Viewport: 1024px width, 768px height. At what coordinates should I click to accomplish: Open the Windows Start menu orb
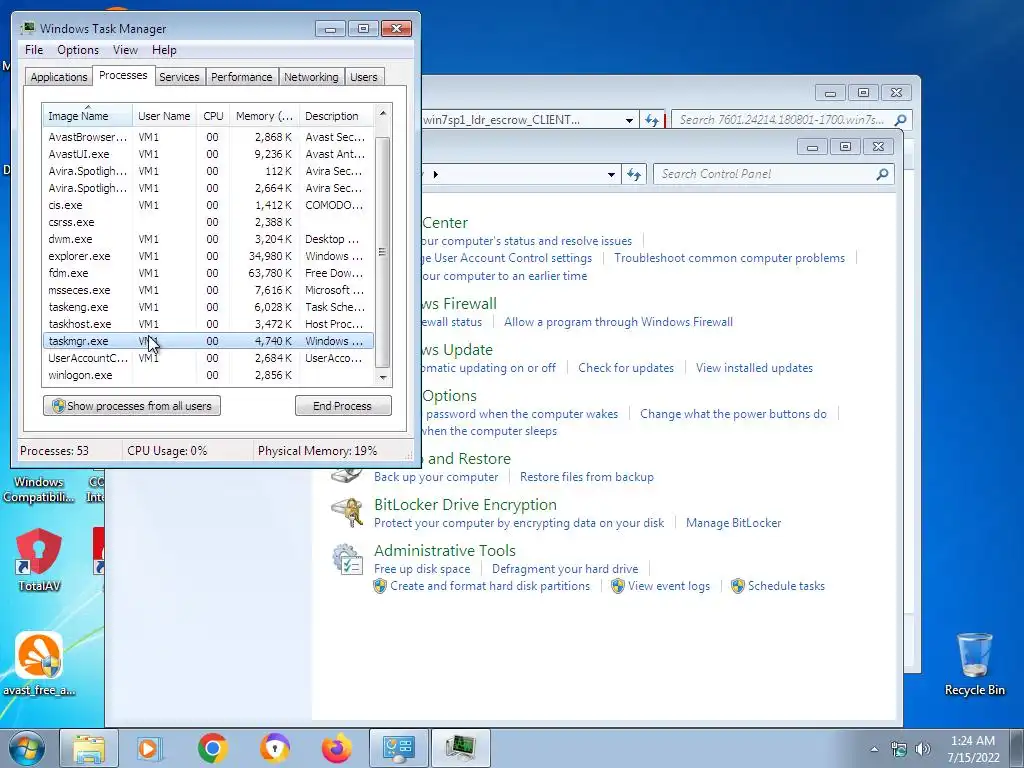26,748
